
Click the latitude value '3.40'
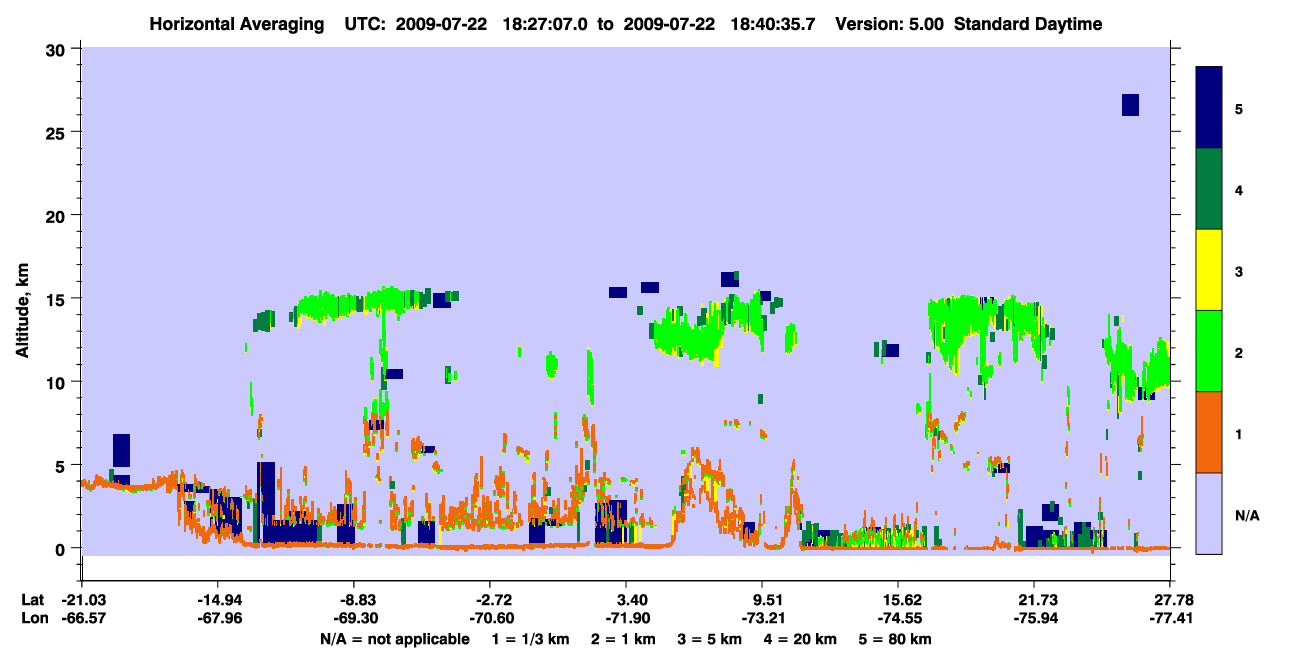click(x=634, y=600)
